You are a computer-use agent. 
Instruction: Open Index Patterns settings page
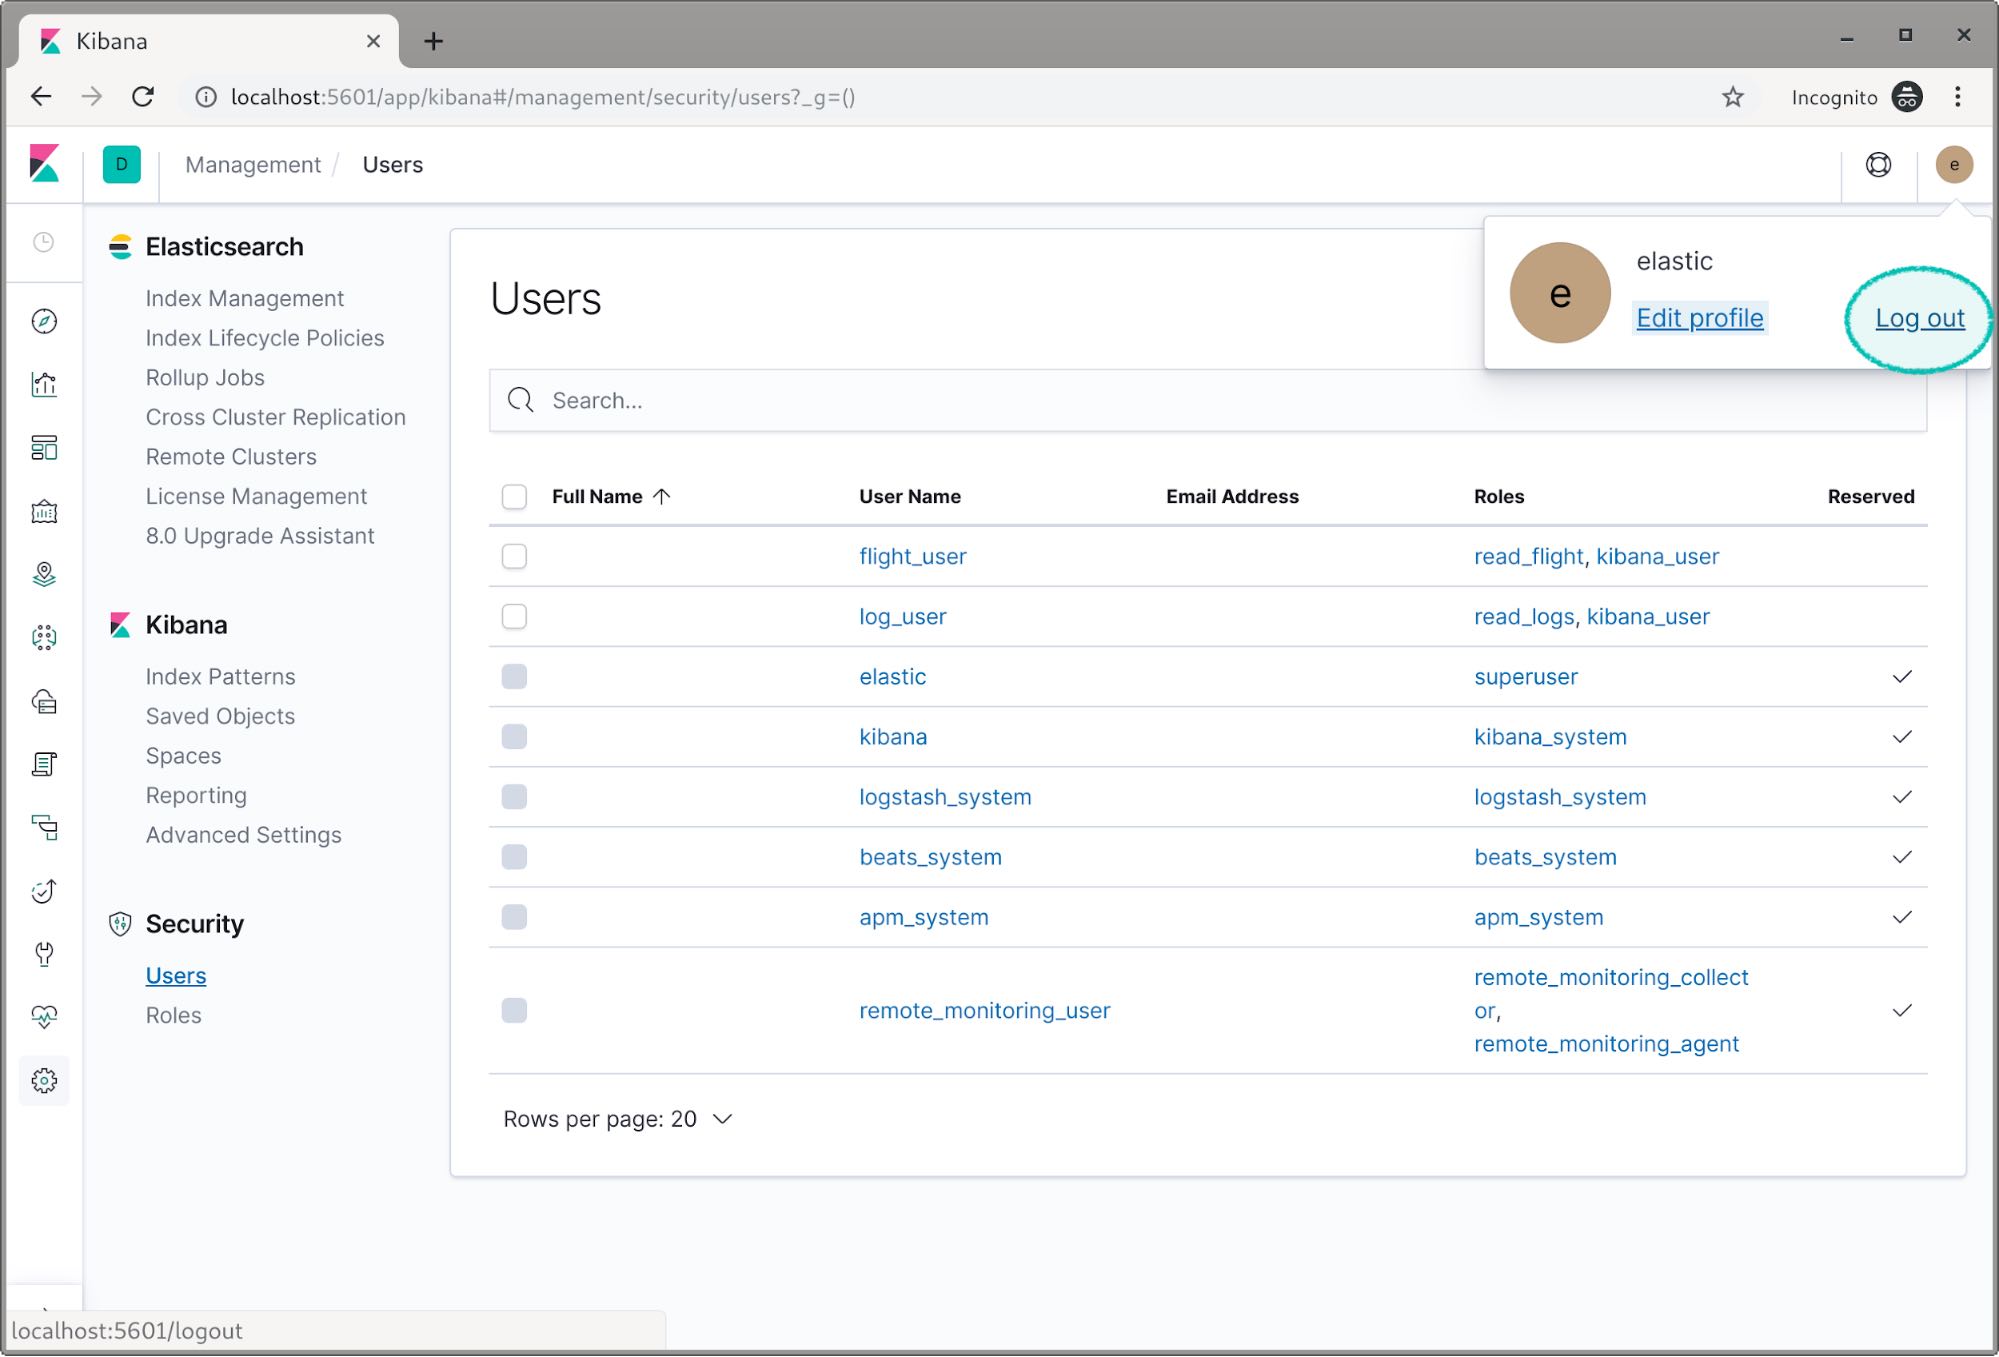[x=220, y=675]
